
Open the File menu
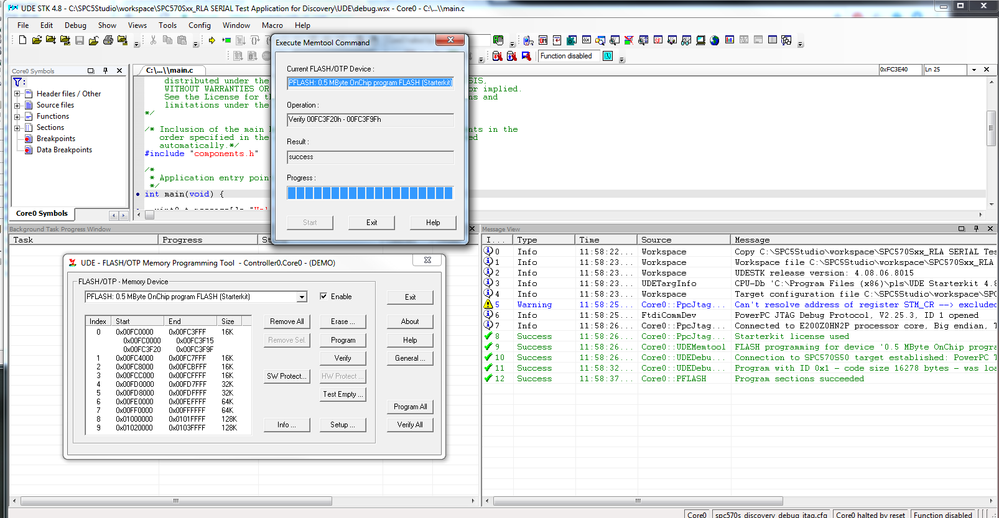click(23, 25)
